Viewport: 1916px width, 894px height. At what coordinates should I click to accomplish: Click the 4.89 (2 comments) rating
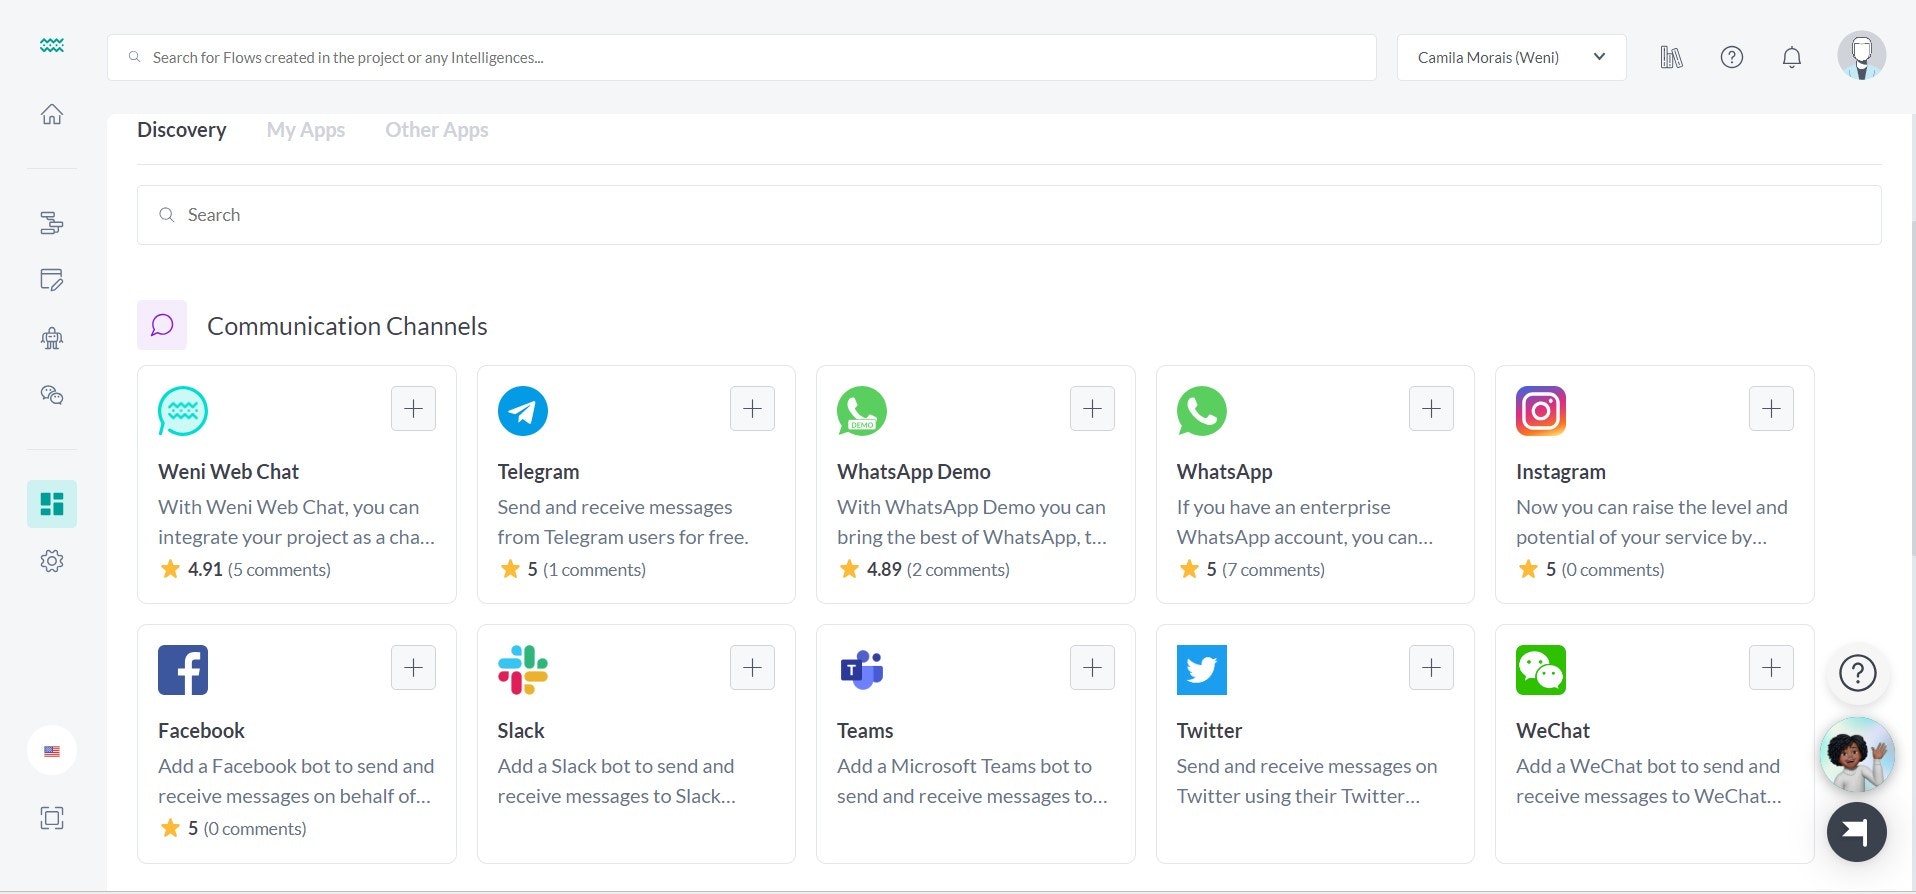point(925,569)
